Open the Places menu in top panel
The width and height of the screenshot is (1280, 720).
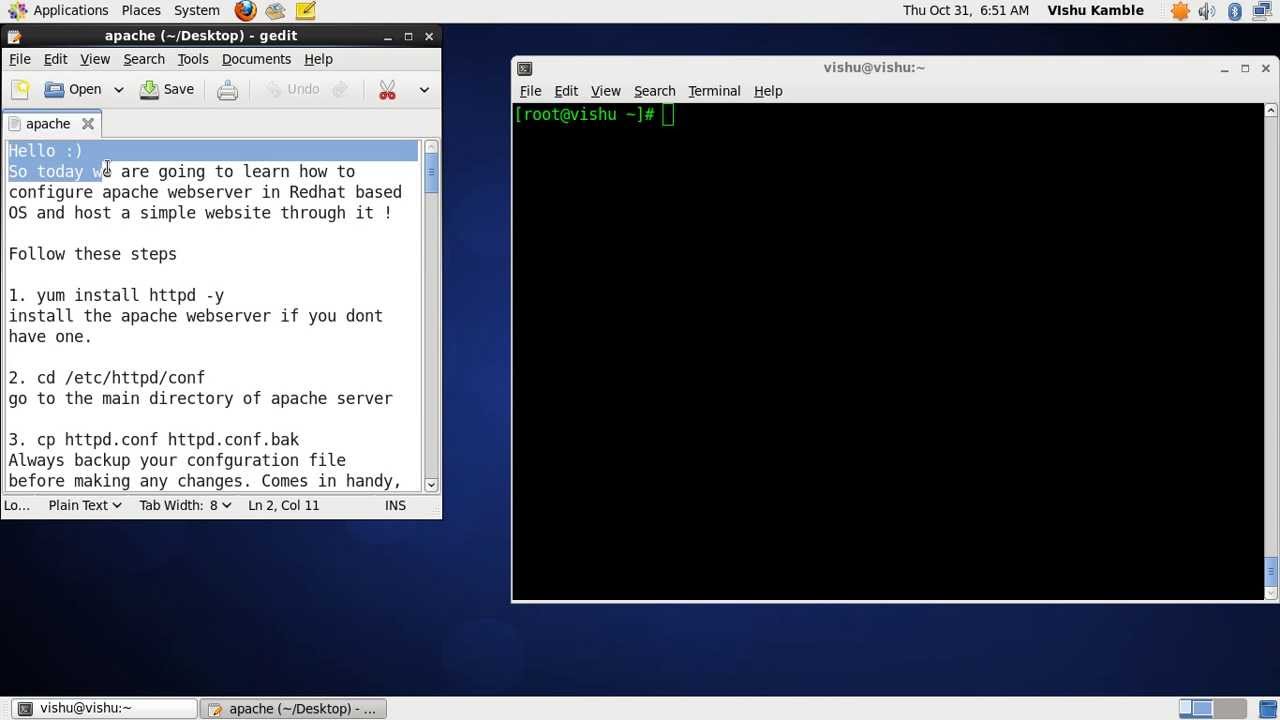point(141,10)
